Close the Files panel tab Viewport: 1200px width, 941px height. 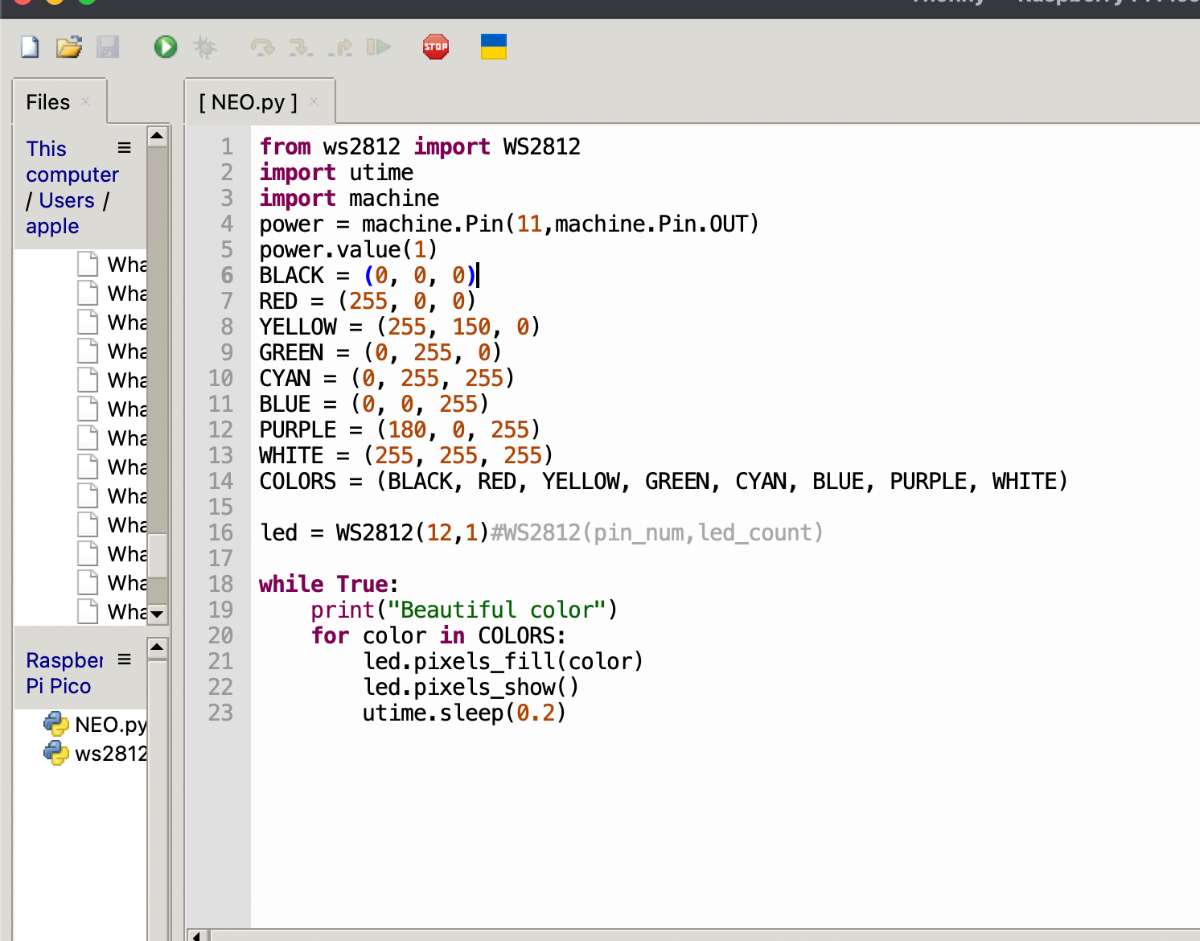85,101
